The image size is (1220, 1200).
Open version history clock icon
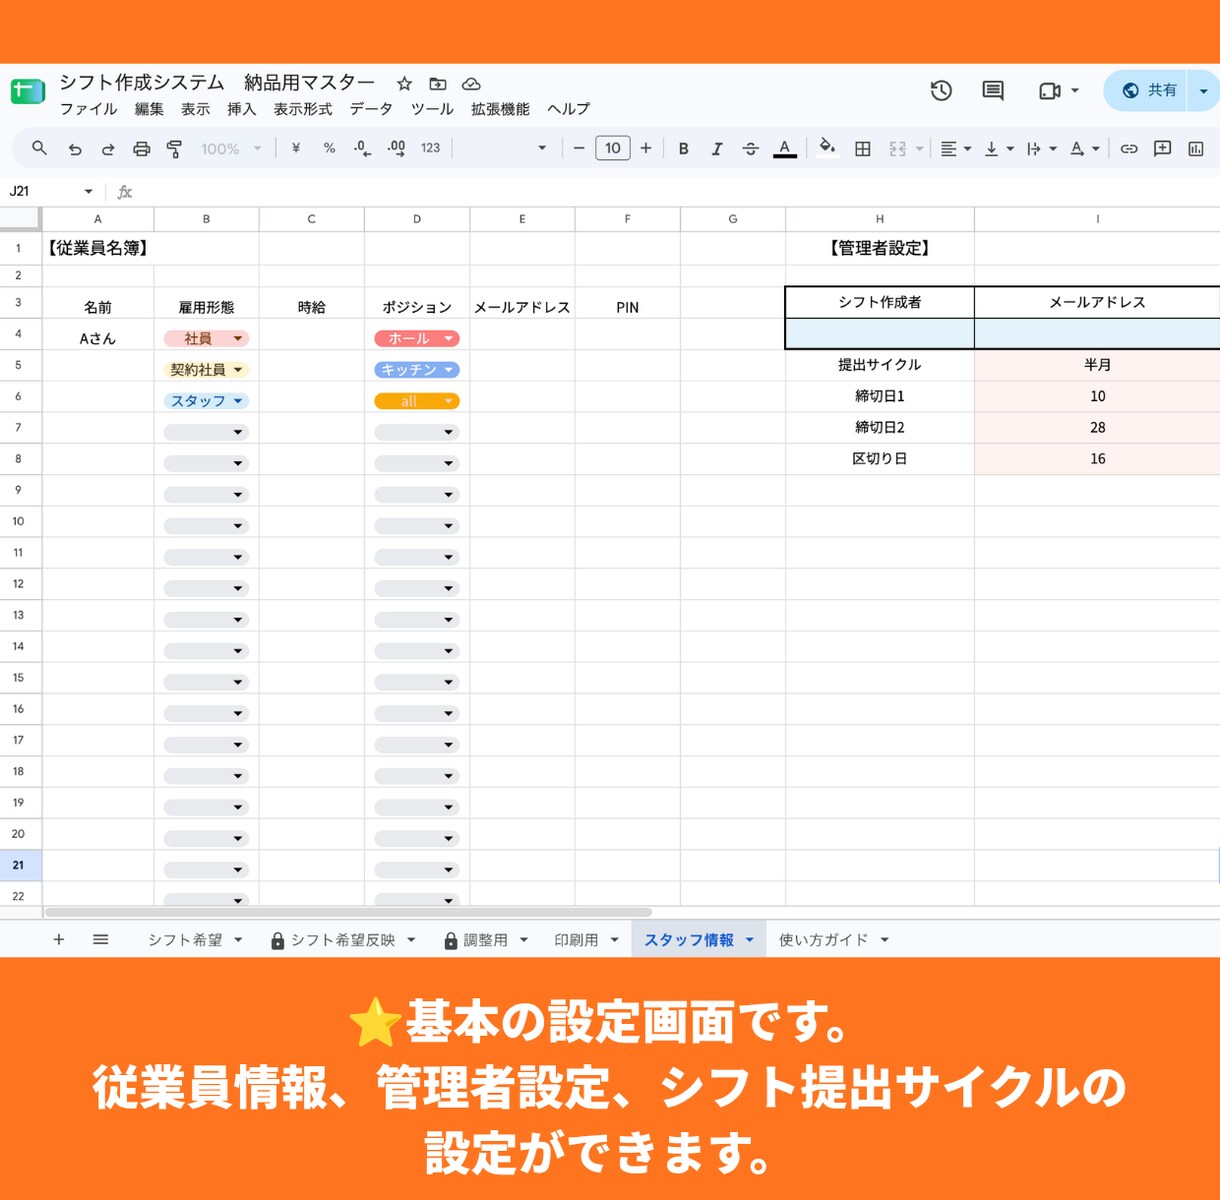pyautogui.click(x=941, y=90)
